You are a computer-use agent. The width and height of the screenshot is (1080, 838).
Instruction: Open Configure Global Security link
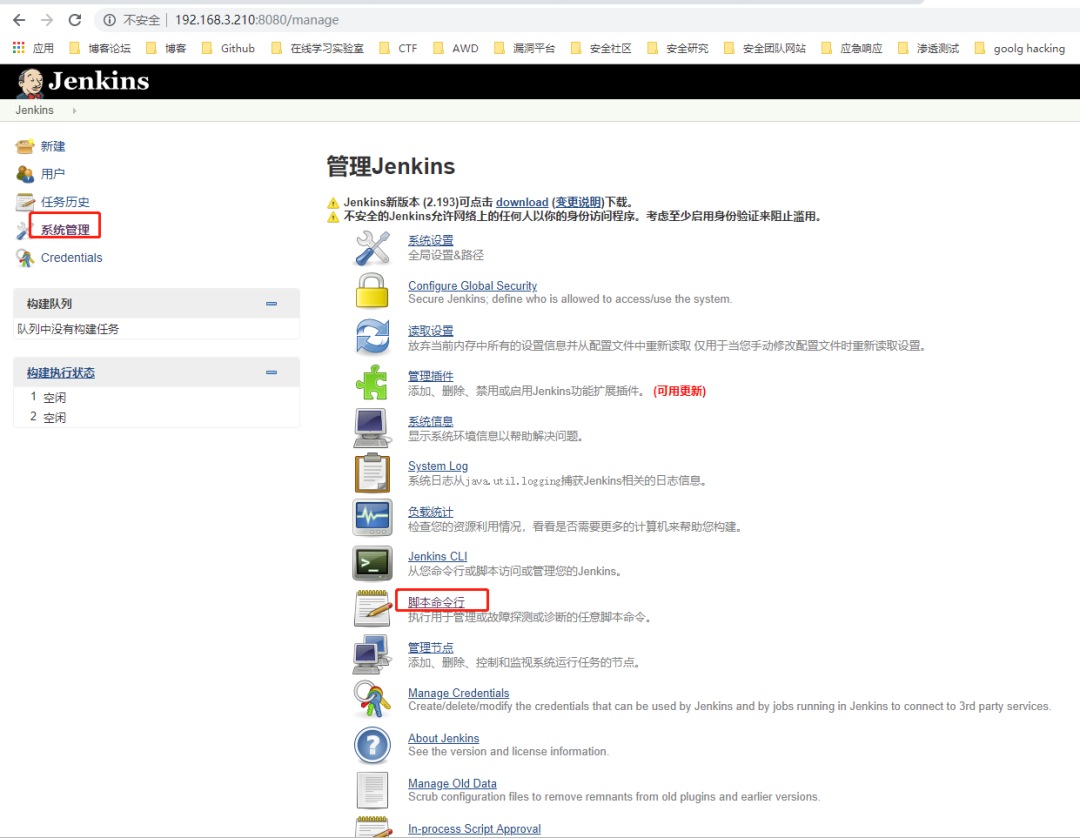472,286
